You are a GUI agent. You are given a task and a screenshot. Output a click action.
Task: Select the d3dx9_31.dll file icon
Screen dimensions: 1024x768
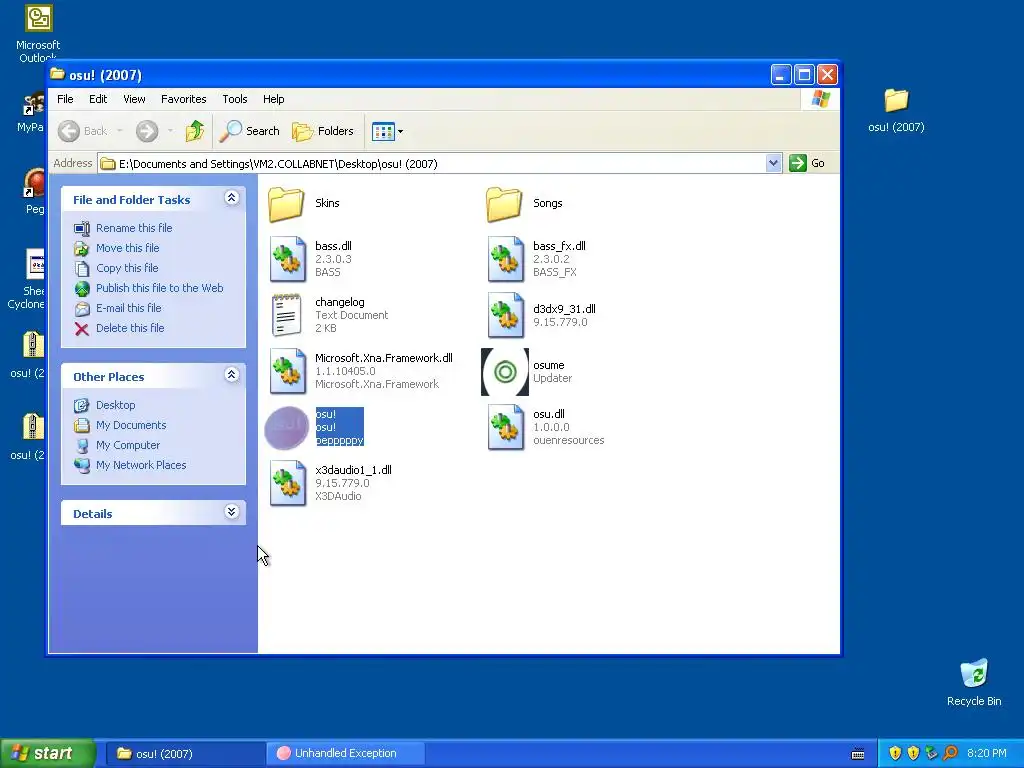click(x=505, y=315)
